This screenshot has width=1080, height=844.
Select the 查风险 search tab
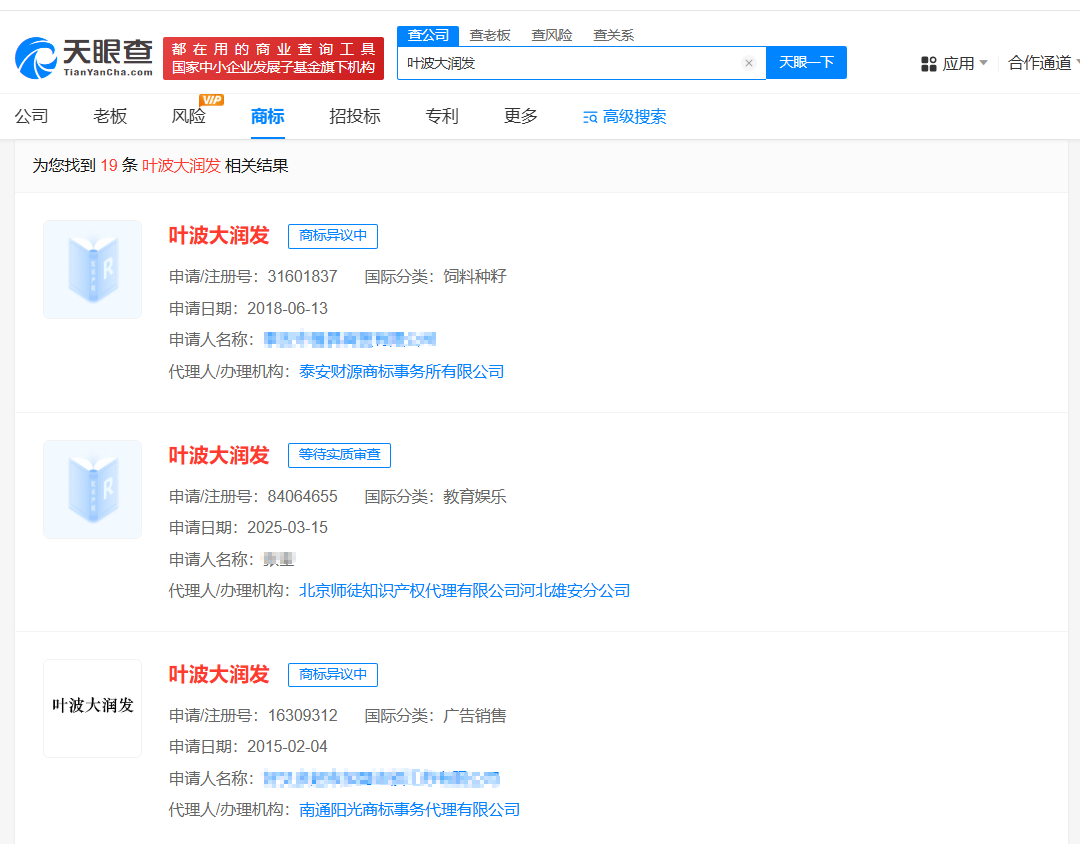pos(552,35)
